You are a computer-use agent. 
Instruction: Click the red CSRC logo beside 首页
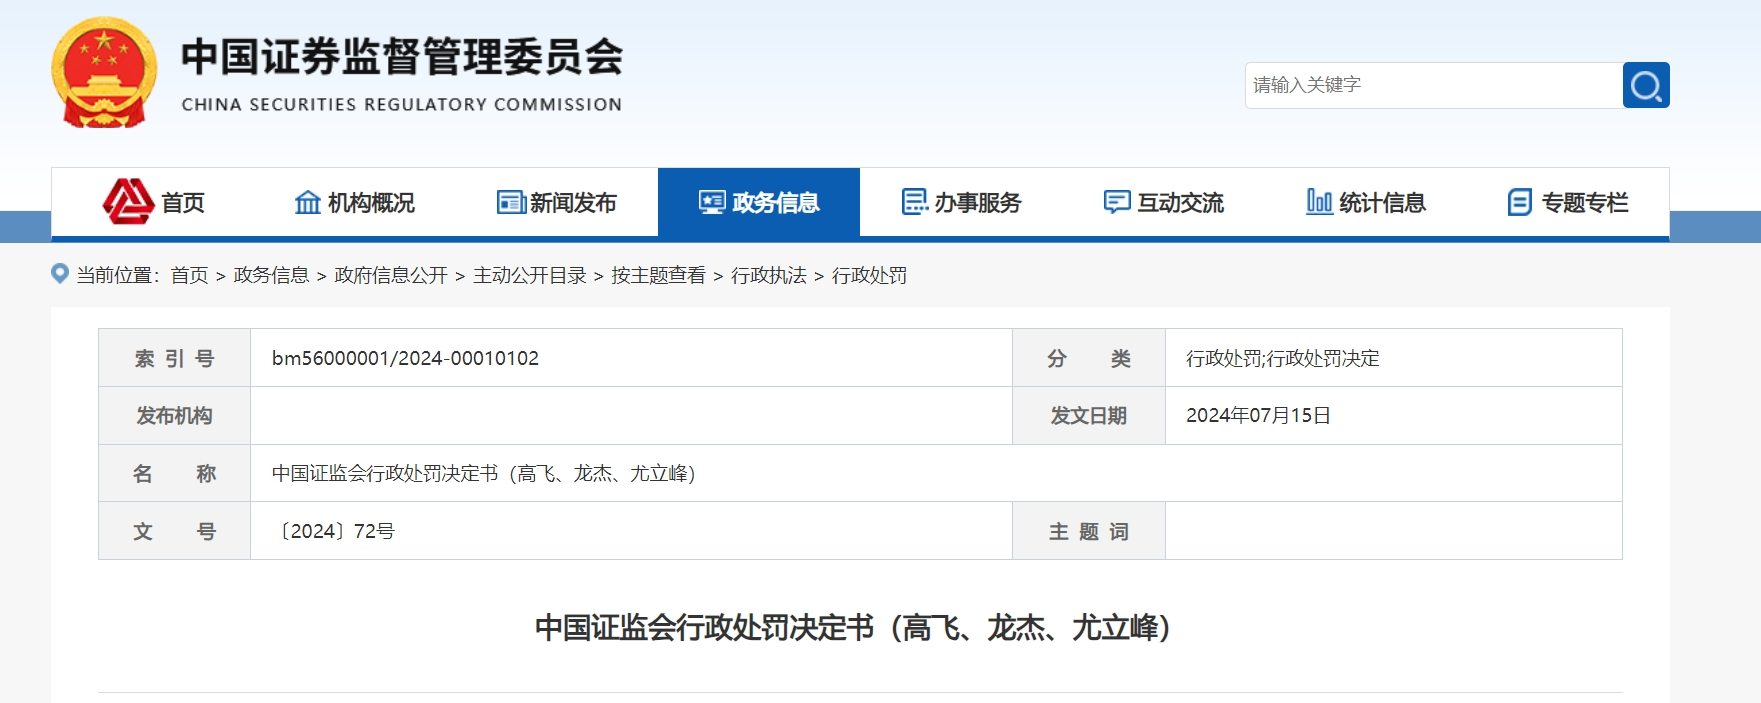click(128, 202)
